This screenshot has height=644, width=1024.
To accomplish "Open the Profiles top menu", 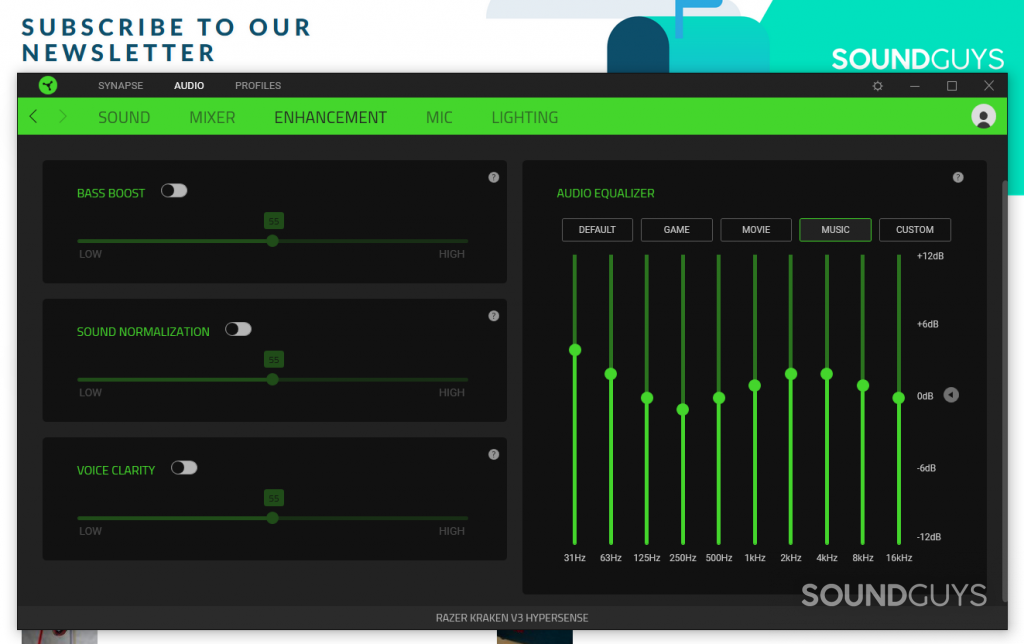I will pos(258,86).
